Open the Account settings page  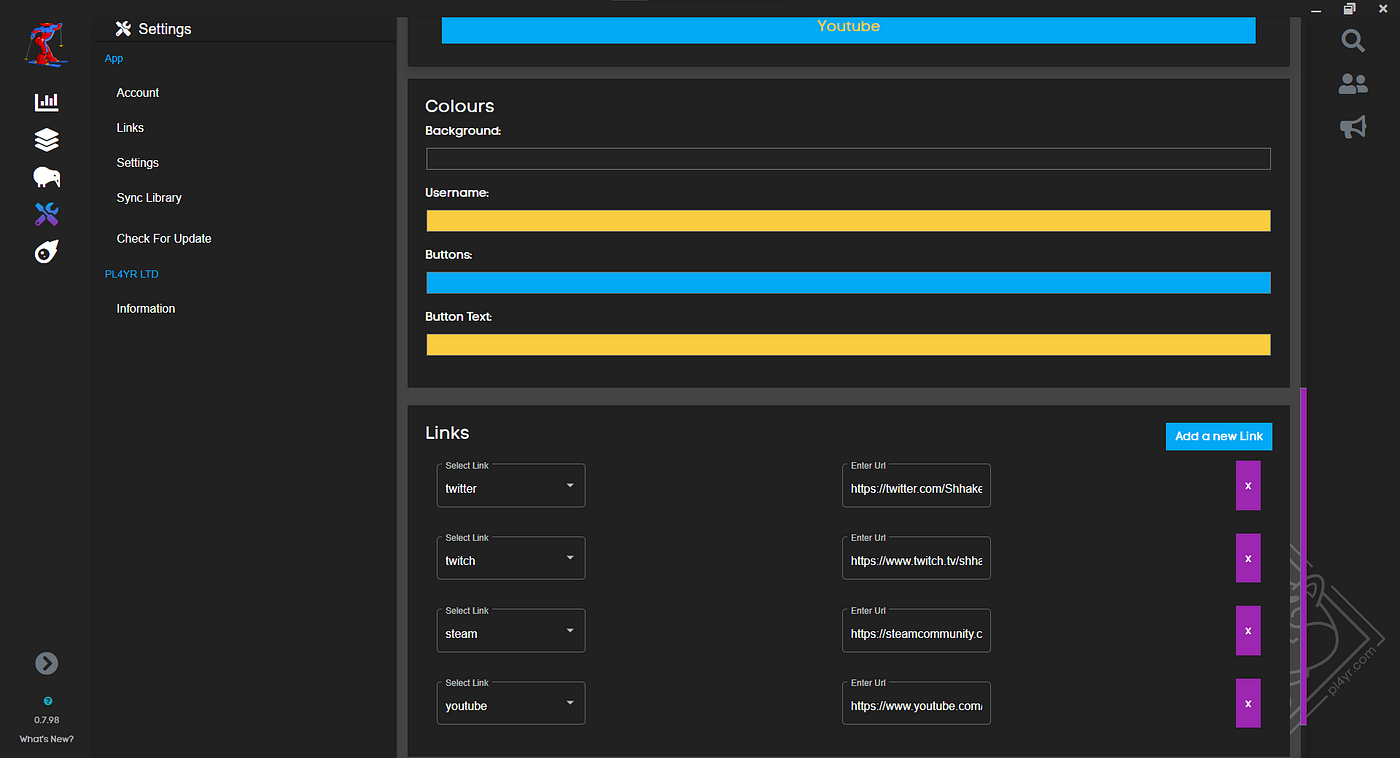pos(138,93)
